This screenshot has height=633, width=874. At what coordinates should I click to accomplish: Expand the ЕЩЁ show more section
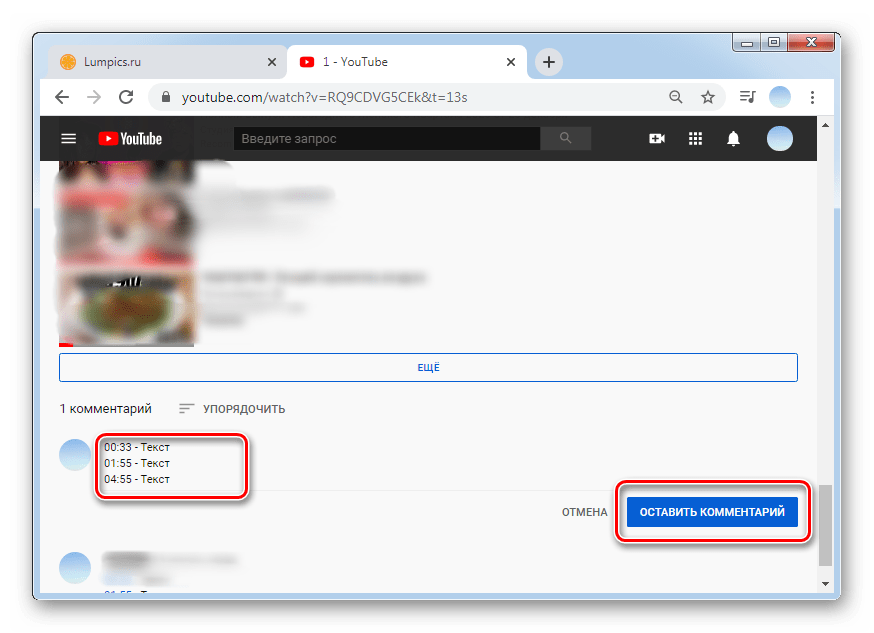(428, 368)
